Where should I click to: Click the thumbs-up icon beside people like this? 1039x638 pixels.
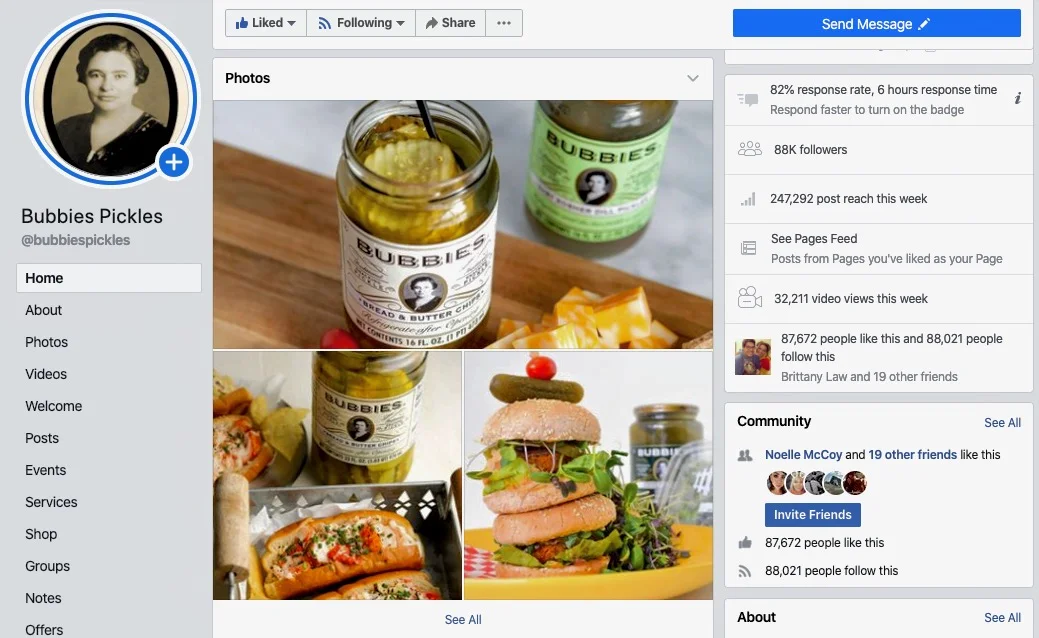point(745,543)
